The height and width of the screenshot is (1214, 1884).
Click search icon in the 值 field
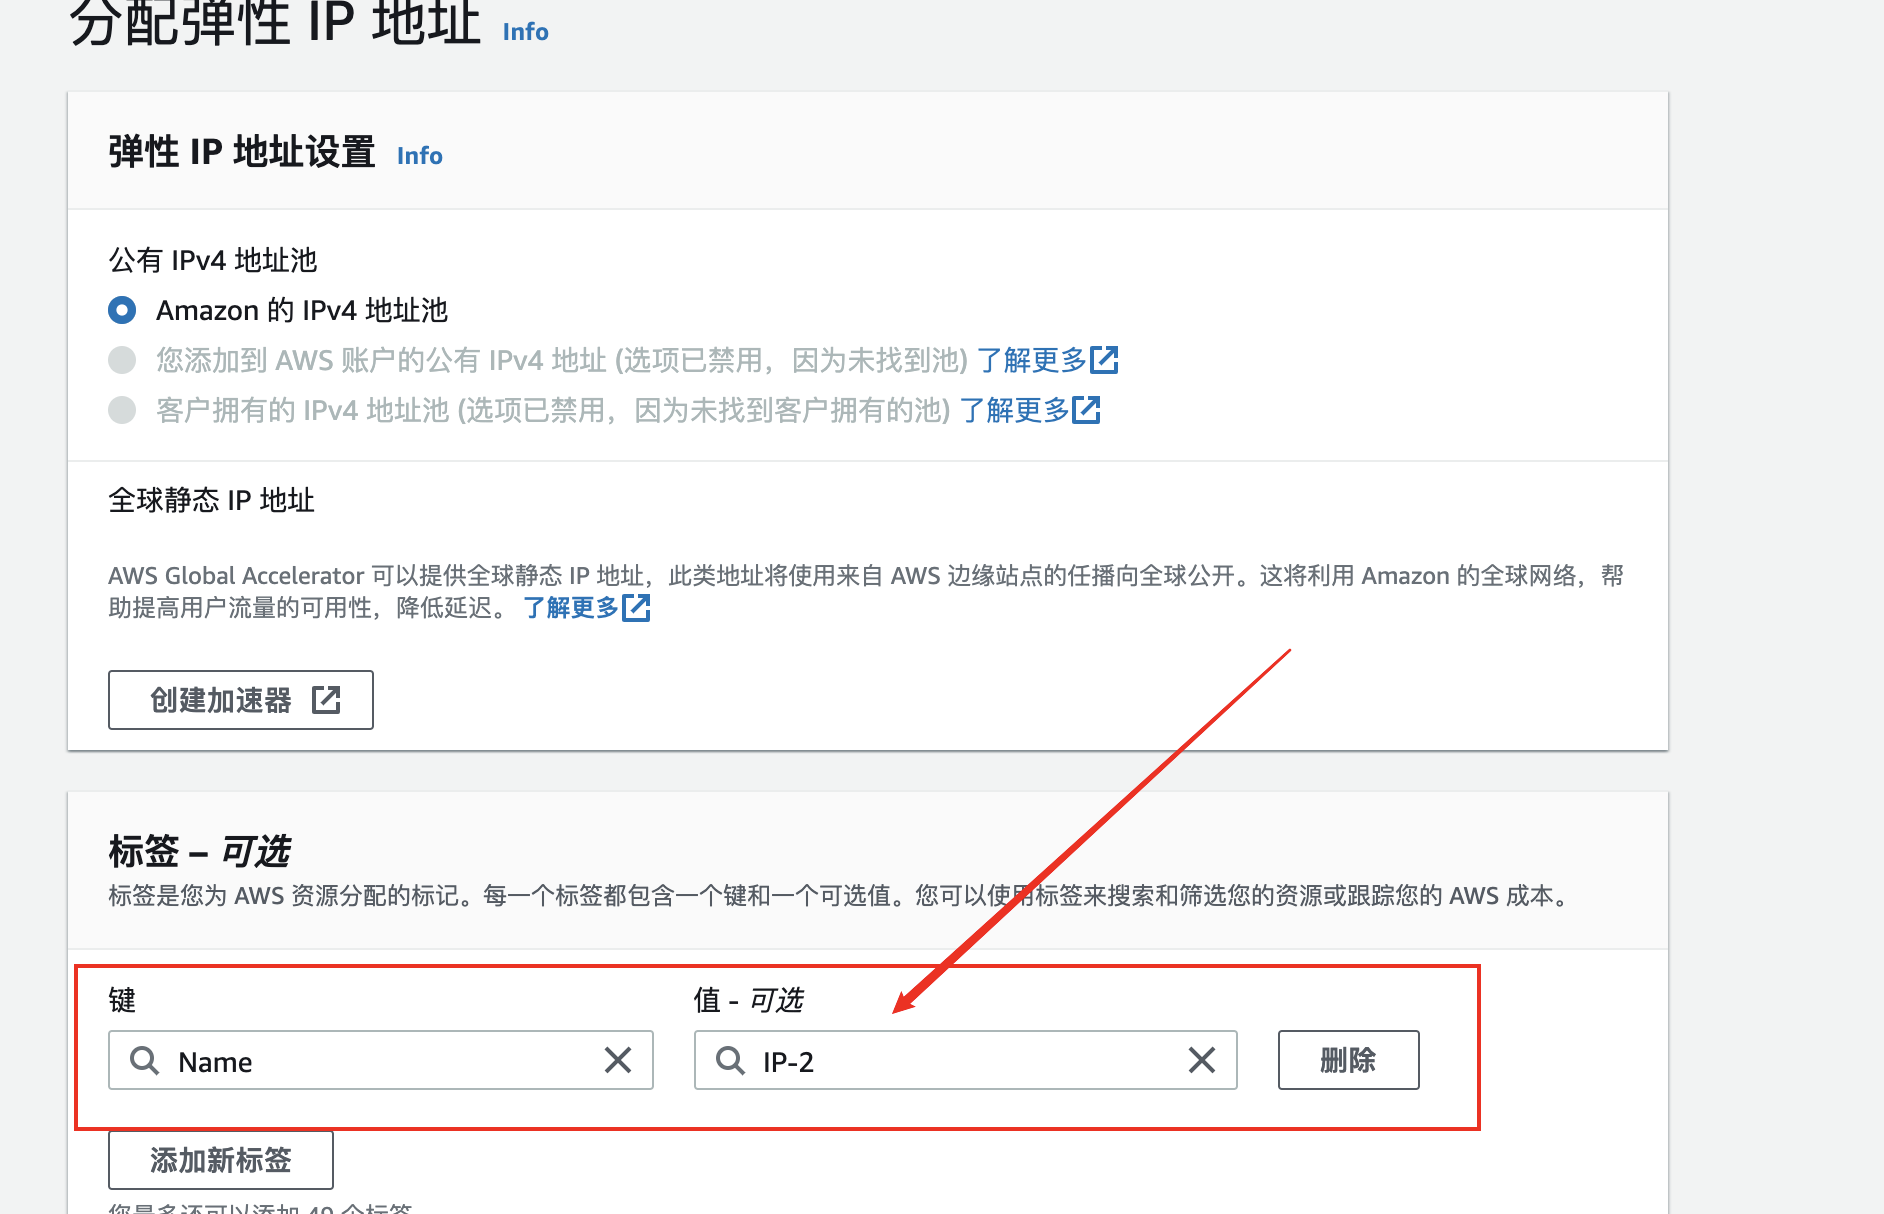click(731, 1060)
